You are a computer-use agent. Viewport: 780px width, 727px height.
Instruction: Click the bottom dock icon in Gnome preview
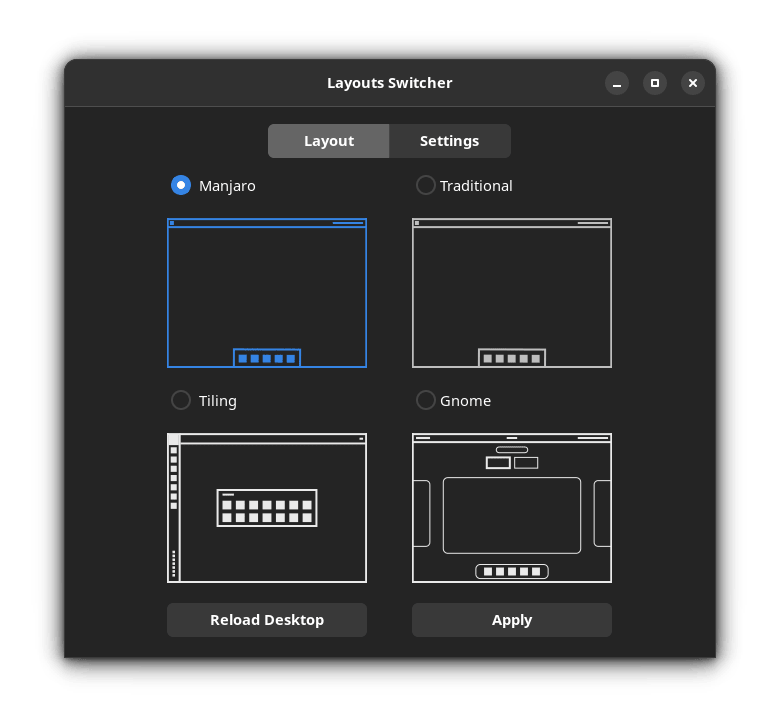point(511,572)
